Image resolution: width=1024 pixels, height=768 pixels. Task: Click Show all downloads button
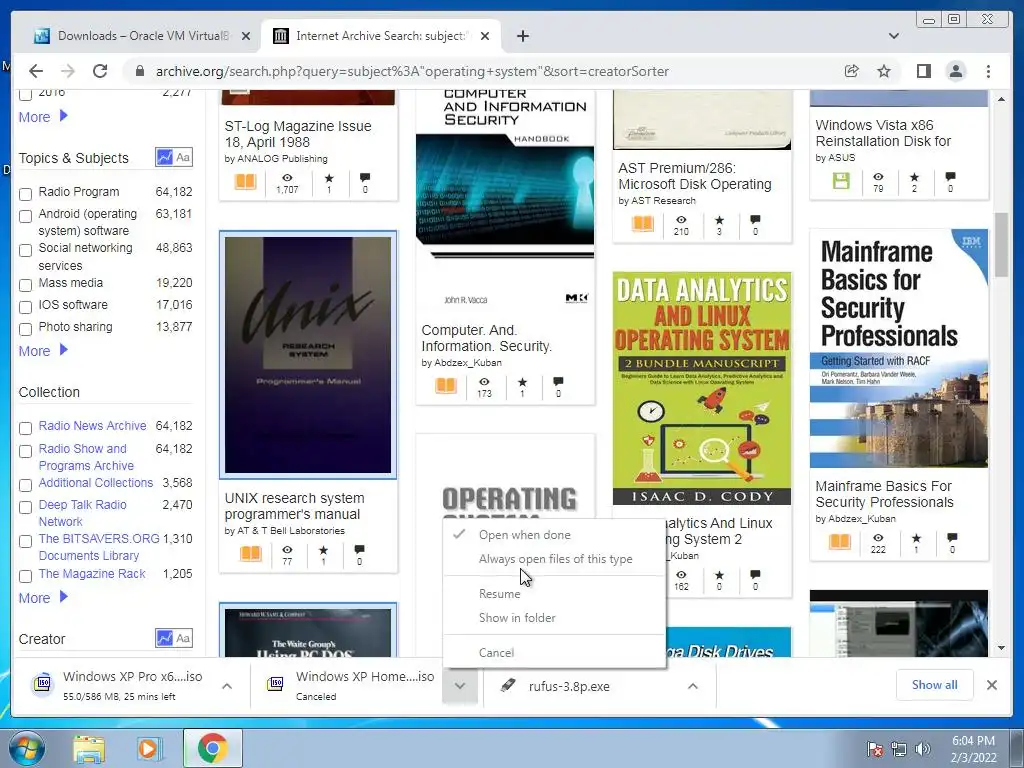[935, 684]
